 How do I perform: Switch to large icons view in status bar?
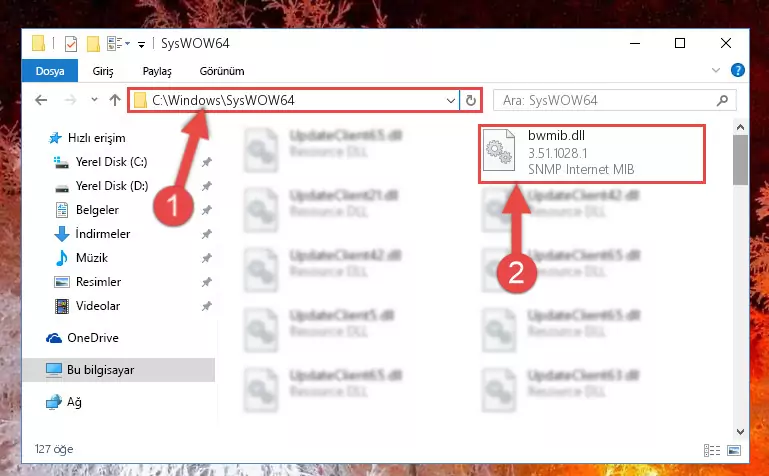pyautogui.click(x=734, y=450)
